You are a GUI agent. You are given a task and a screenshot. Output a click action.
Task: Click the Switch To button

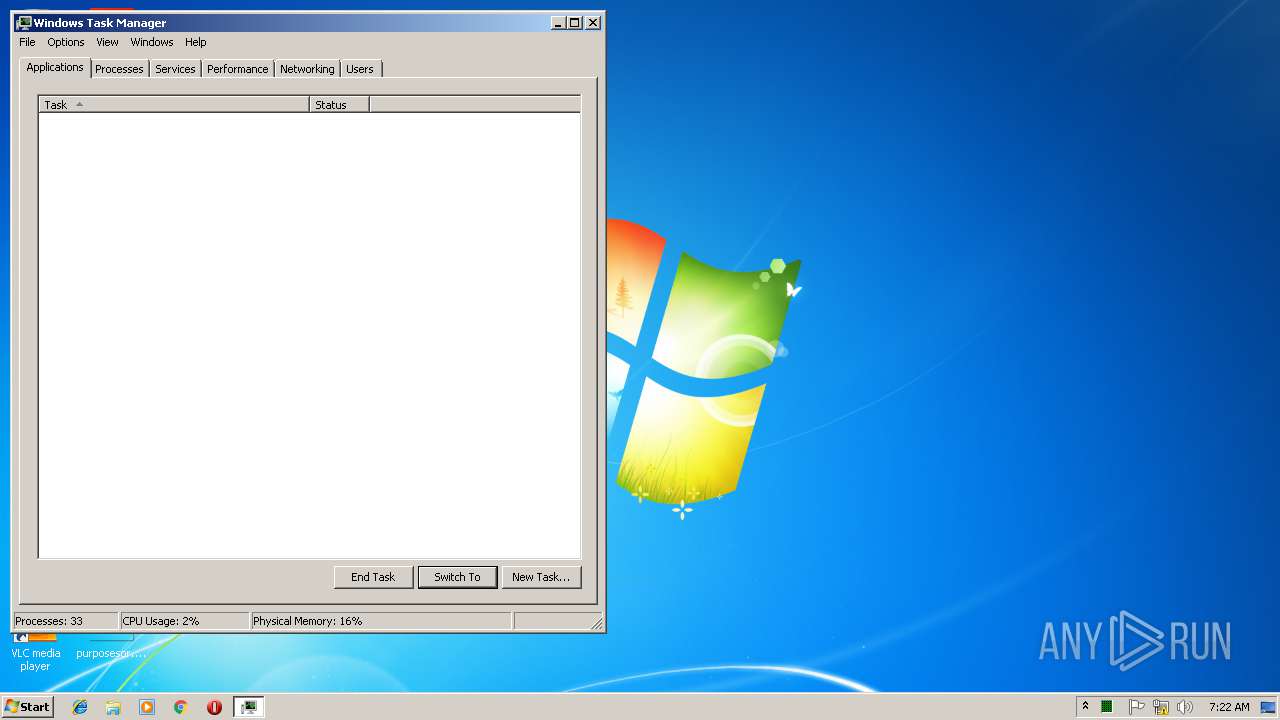coord(457,577)
